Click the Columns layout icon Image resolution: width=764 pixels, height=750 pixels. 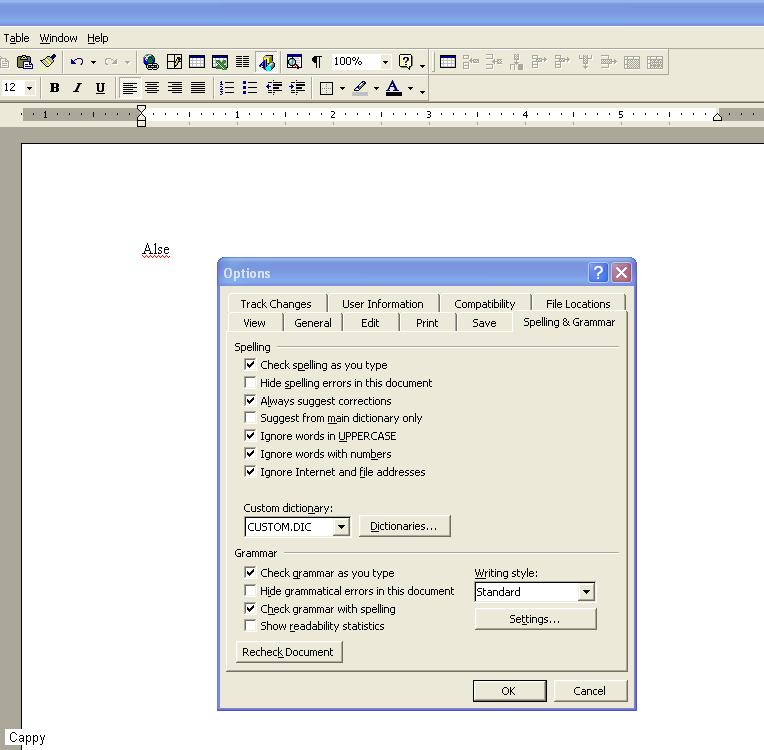[242, 62]
